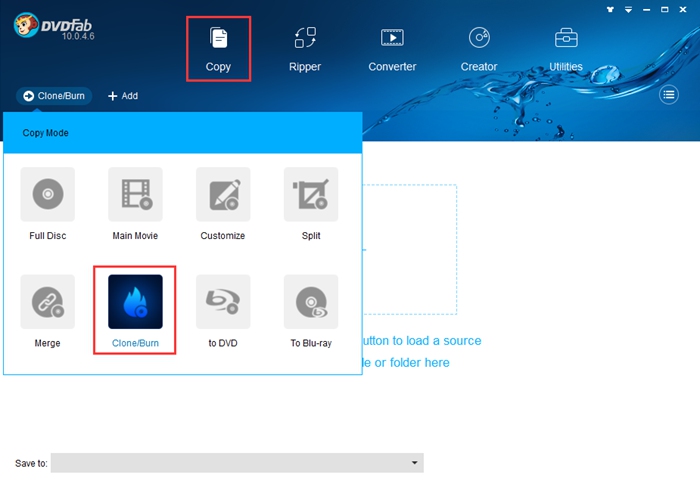700x481 pixels.
Task: Close the DVDFab window
Action: pyautogui.click(x=683, y=9)
